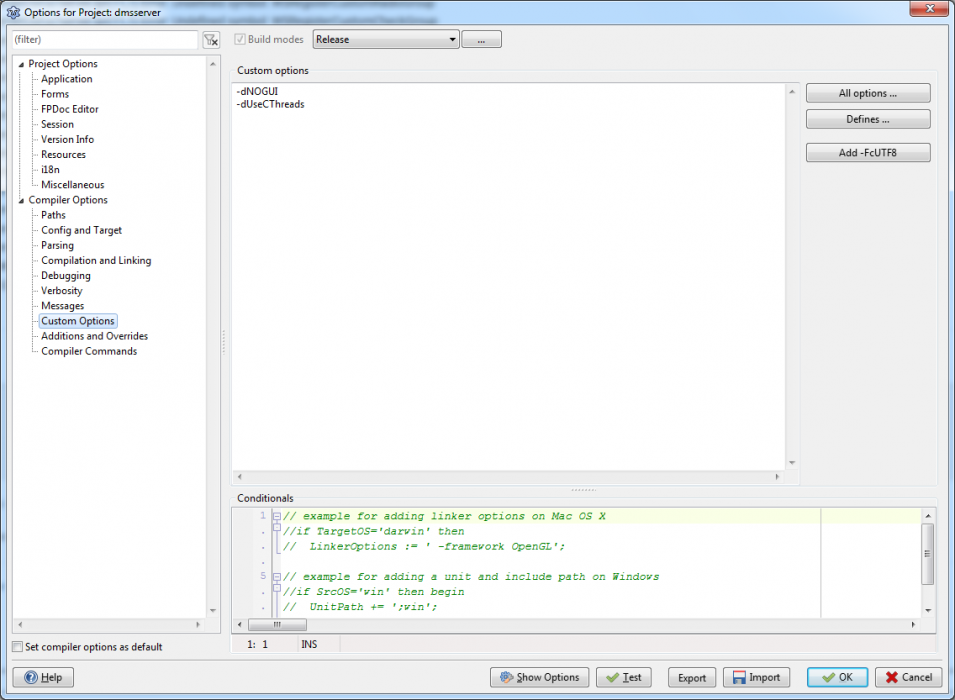This screenshot has height=700, width=955.
Task: Click the LinkerOptions comment line
Action: [x=424, y=546]
